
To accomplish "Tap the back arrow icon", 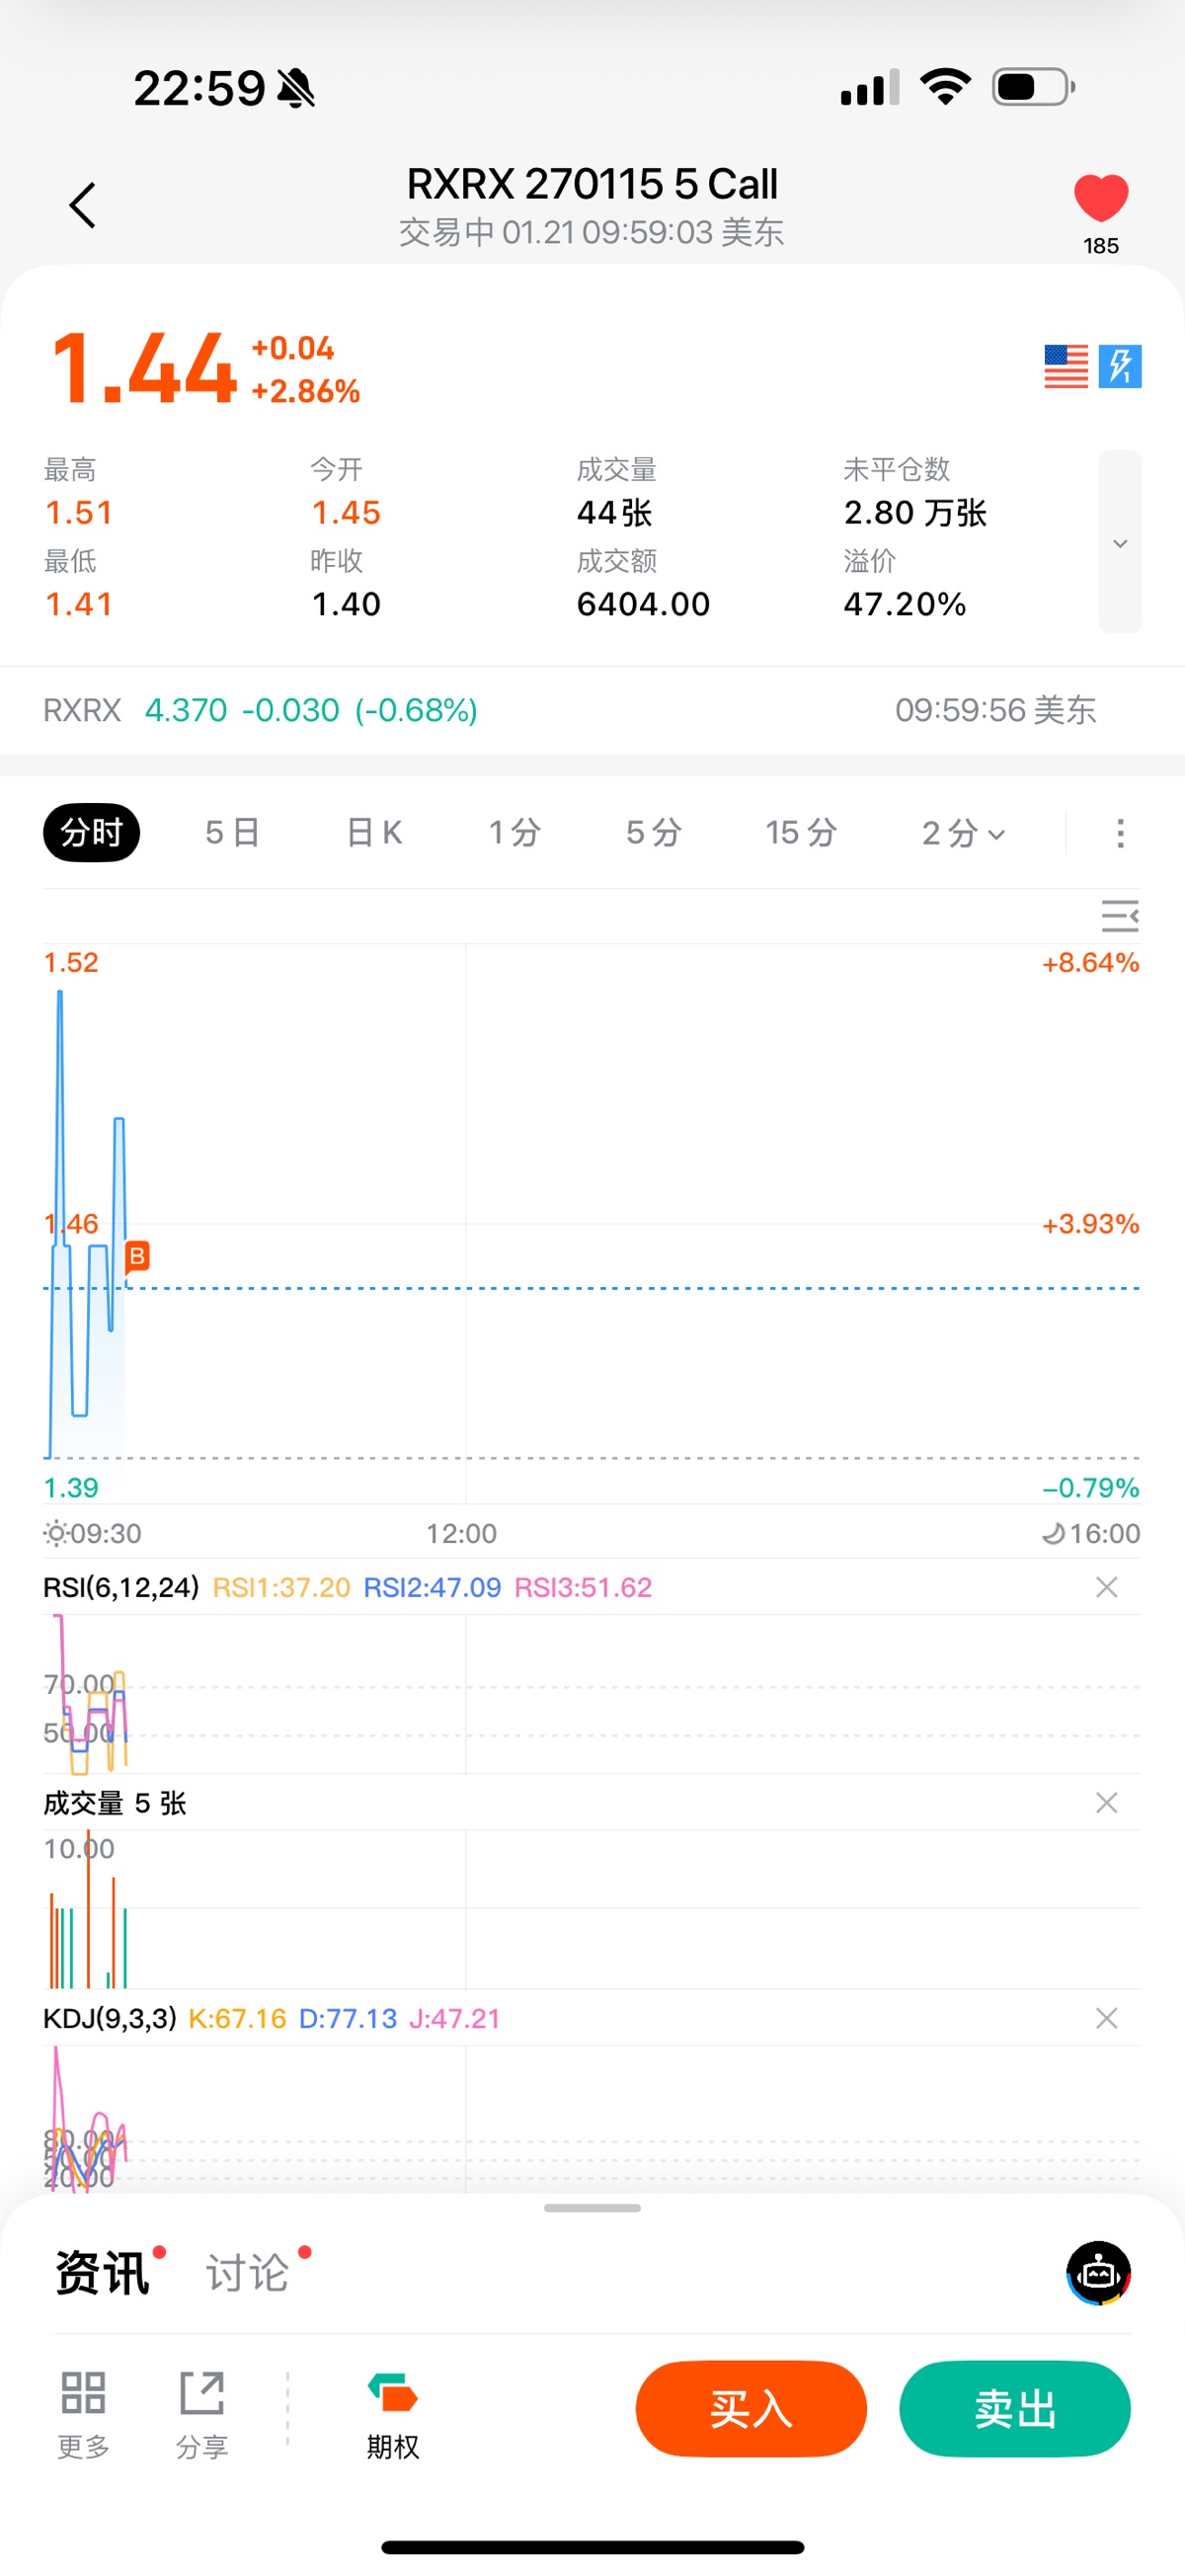I will (83, 205).
